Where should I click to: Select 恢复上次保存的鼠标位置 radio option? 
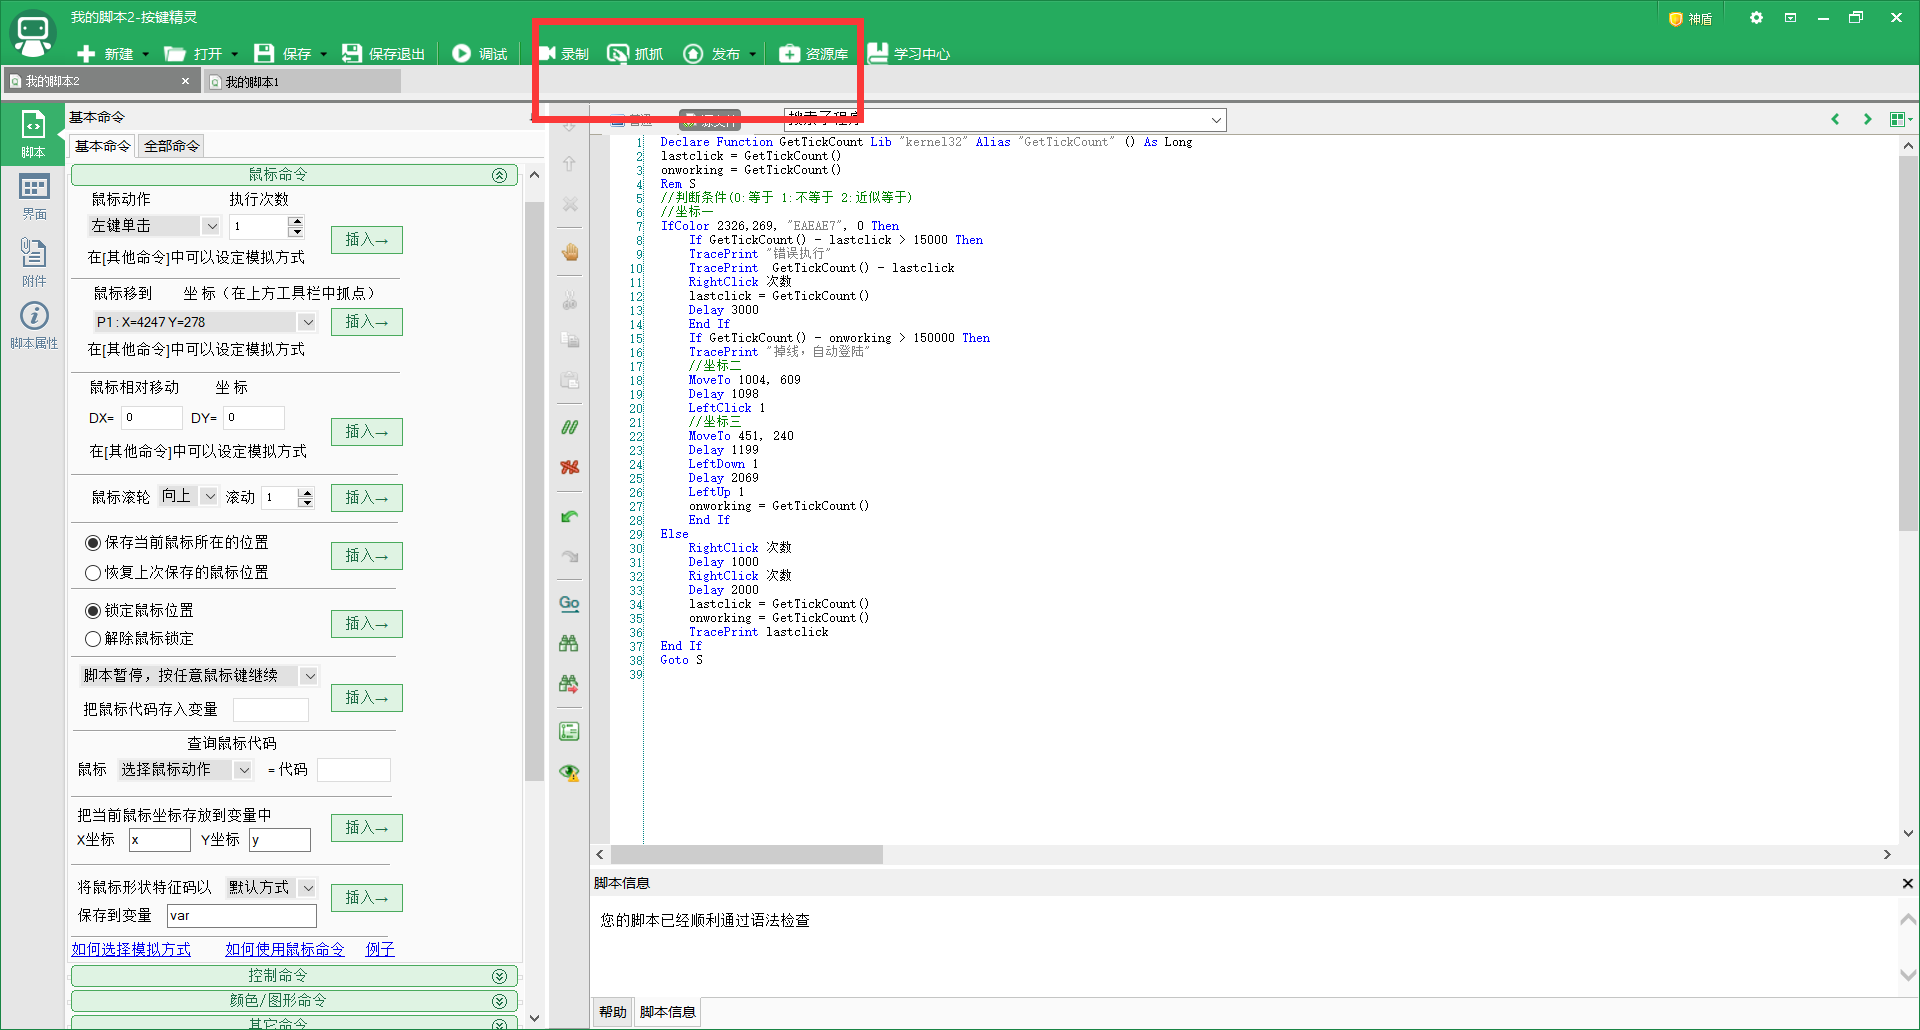click(x=93, y=573)
